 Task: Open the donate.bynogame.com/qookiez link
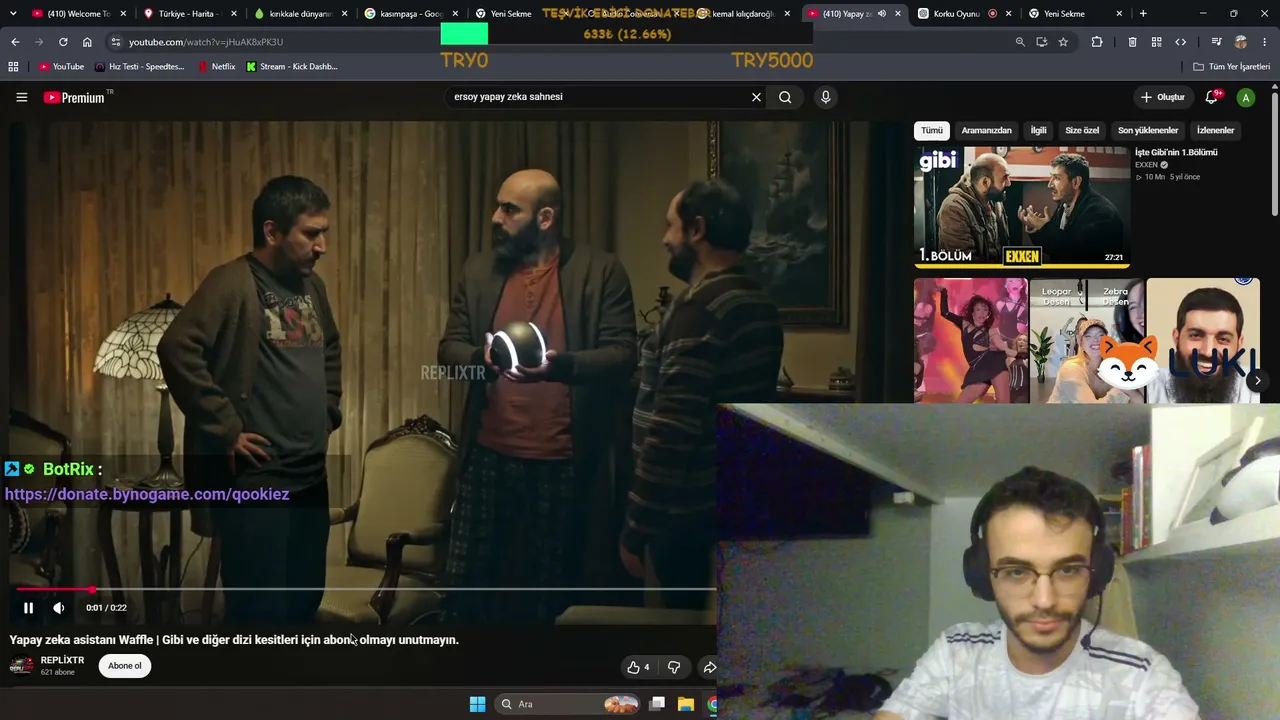pos(147,494)
